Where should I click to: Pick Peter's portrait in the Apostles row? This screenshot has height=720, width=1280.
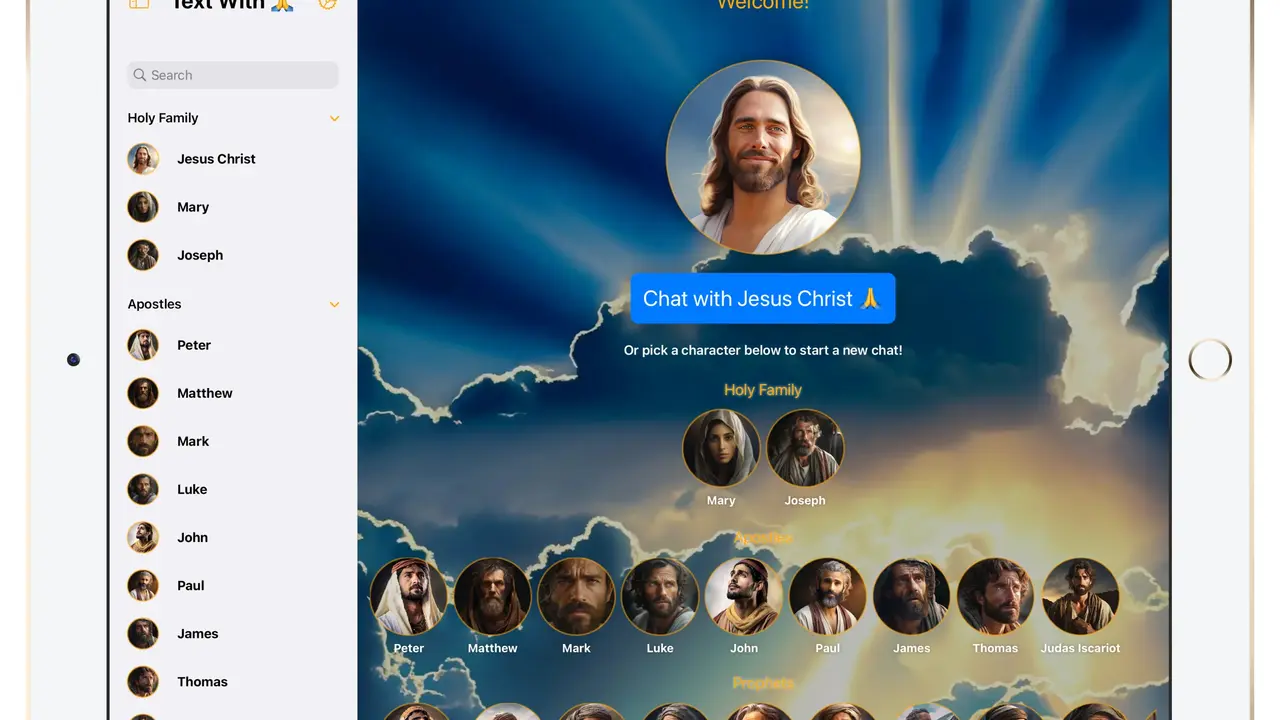(409, 596)
